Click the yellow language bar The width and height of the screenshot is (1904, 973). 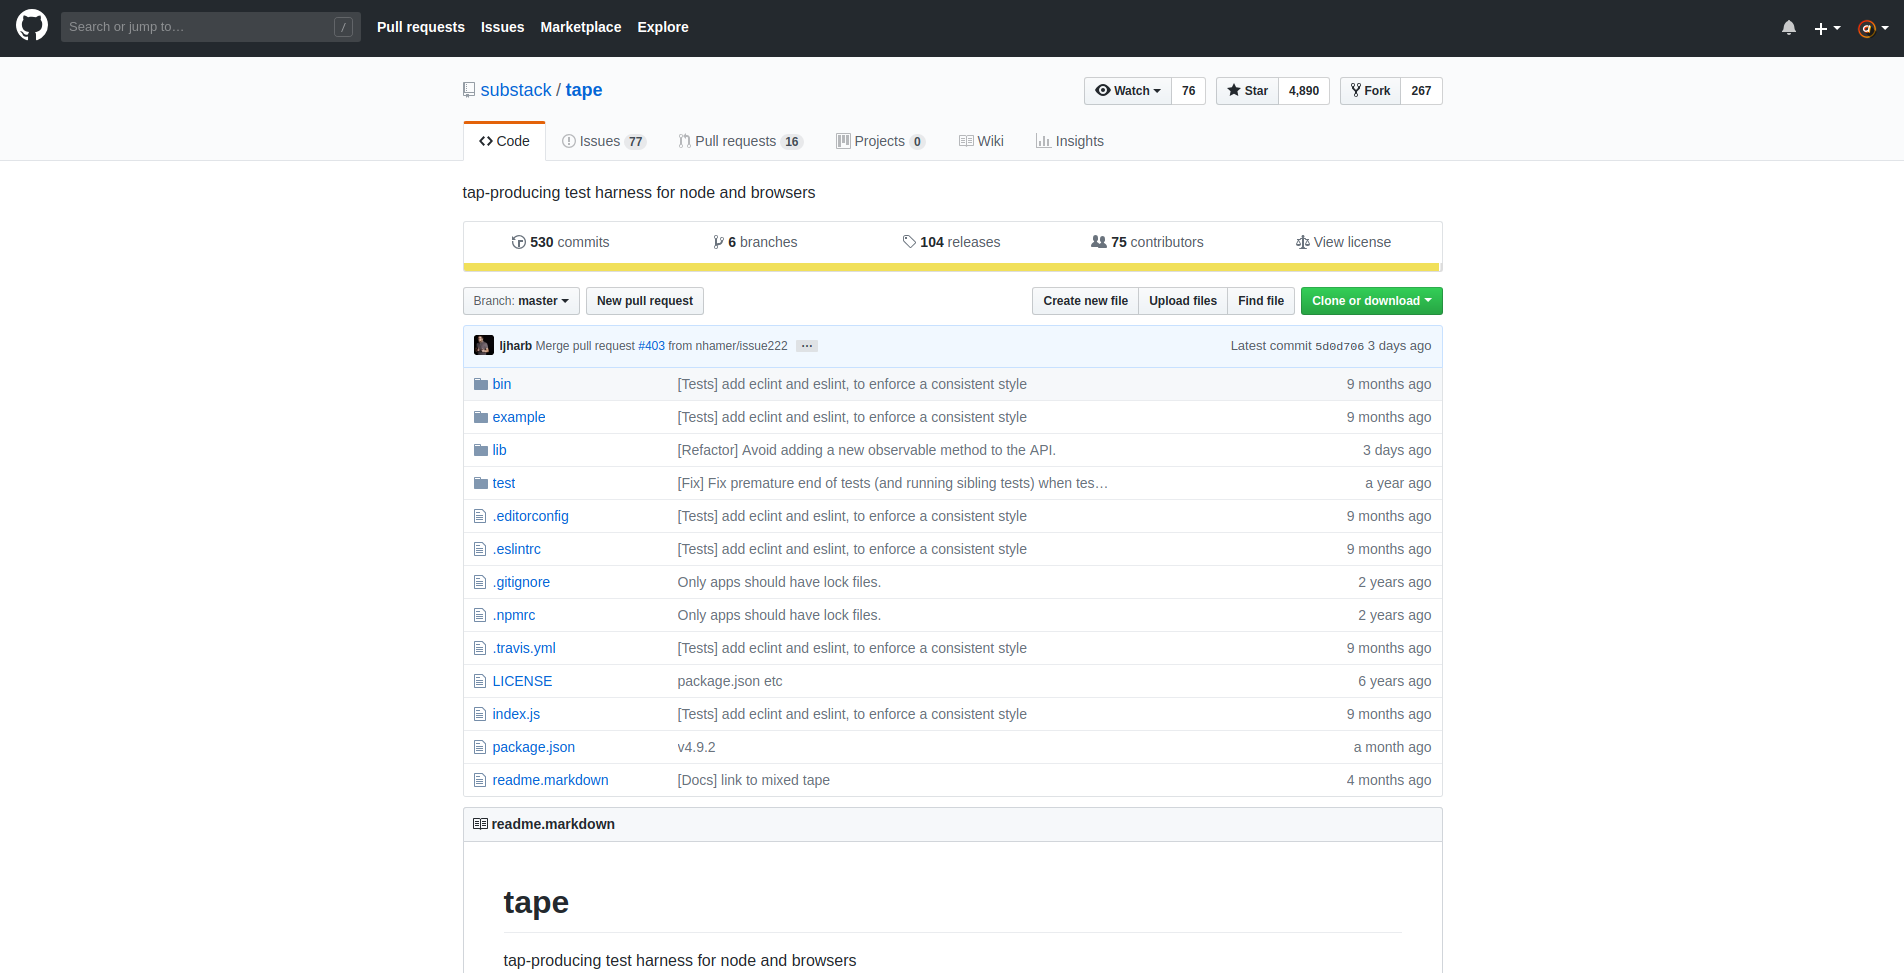point(951,268)
